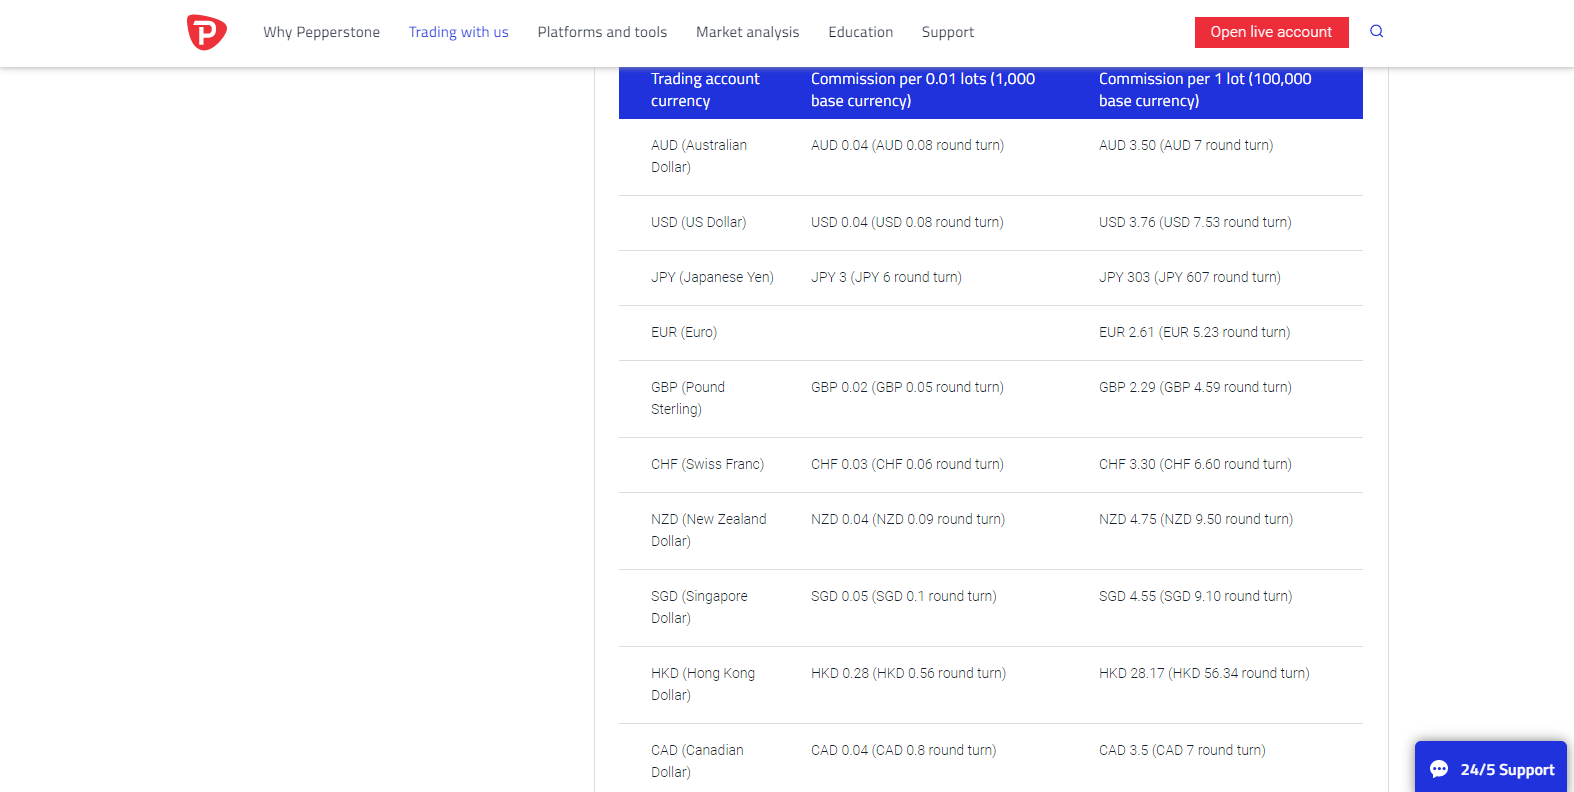The width and height of the screenshot is (1574, 792).
Task: Select the EUR (Euro) row label
Action: pyautogui.click(x=684, y=332)
